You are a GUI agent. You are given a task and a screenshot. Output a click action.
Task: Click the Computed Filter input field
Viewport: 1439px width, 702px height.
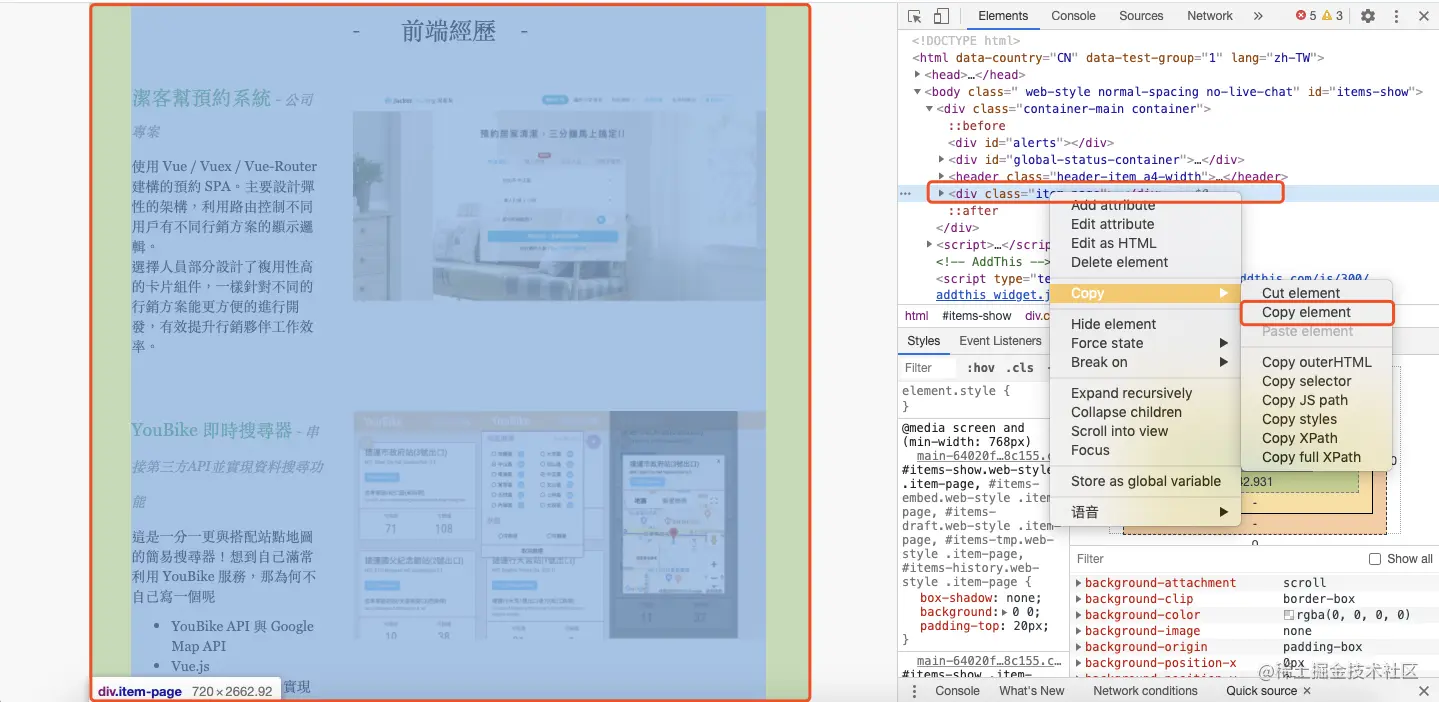coord(1215,559)
